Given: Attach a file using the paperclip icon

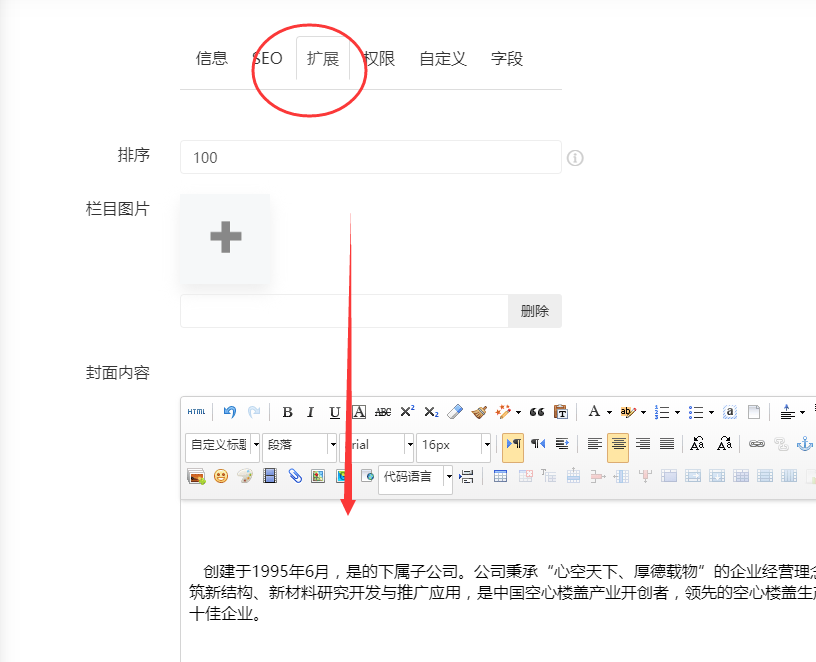Looking at the screenshot, I should coord(295,478).
